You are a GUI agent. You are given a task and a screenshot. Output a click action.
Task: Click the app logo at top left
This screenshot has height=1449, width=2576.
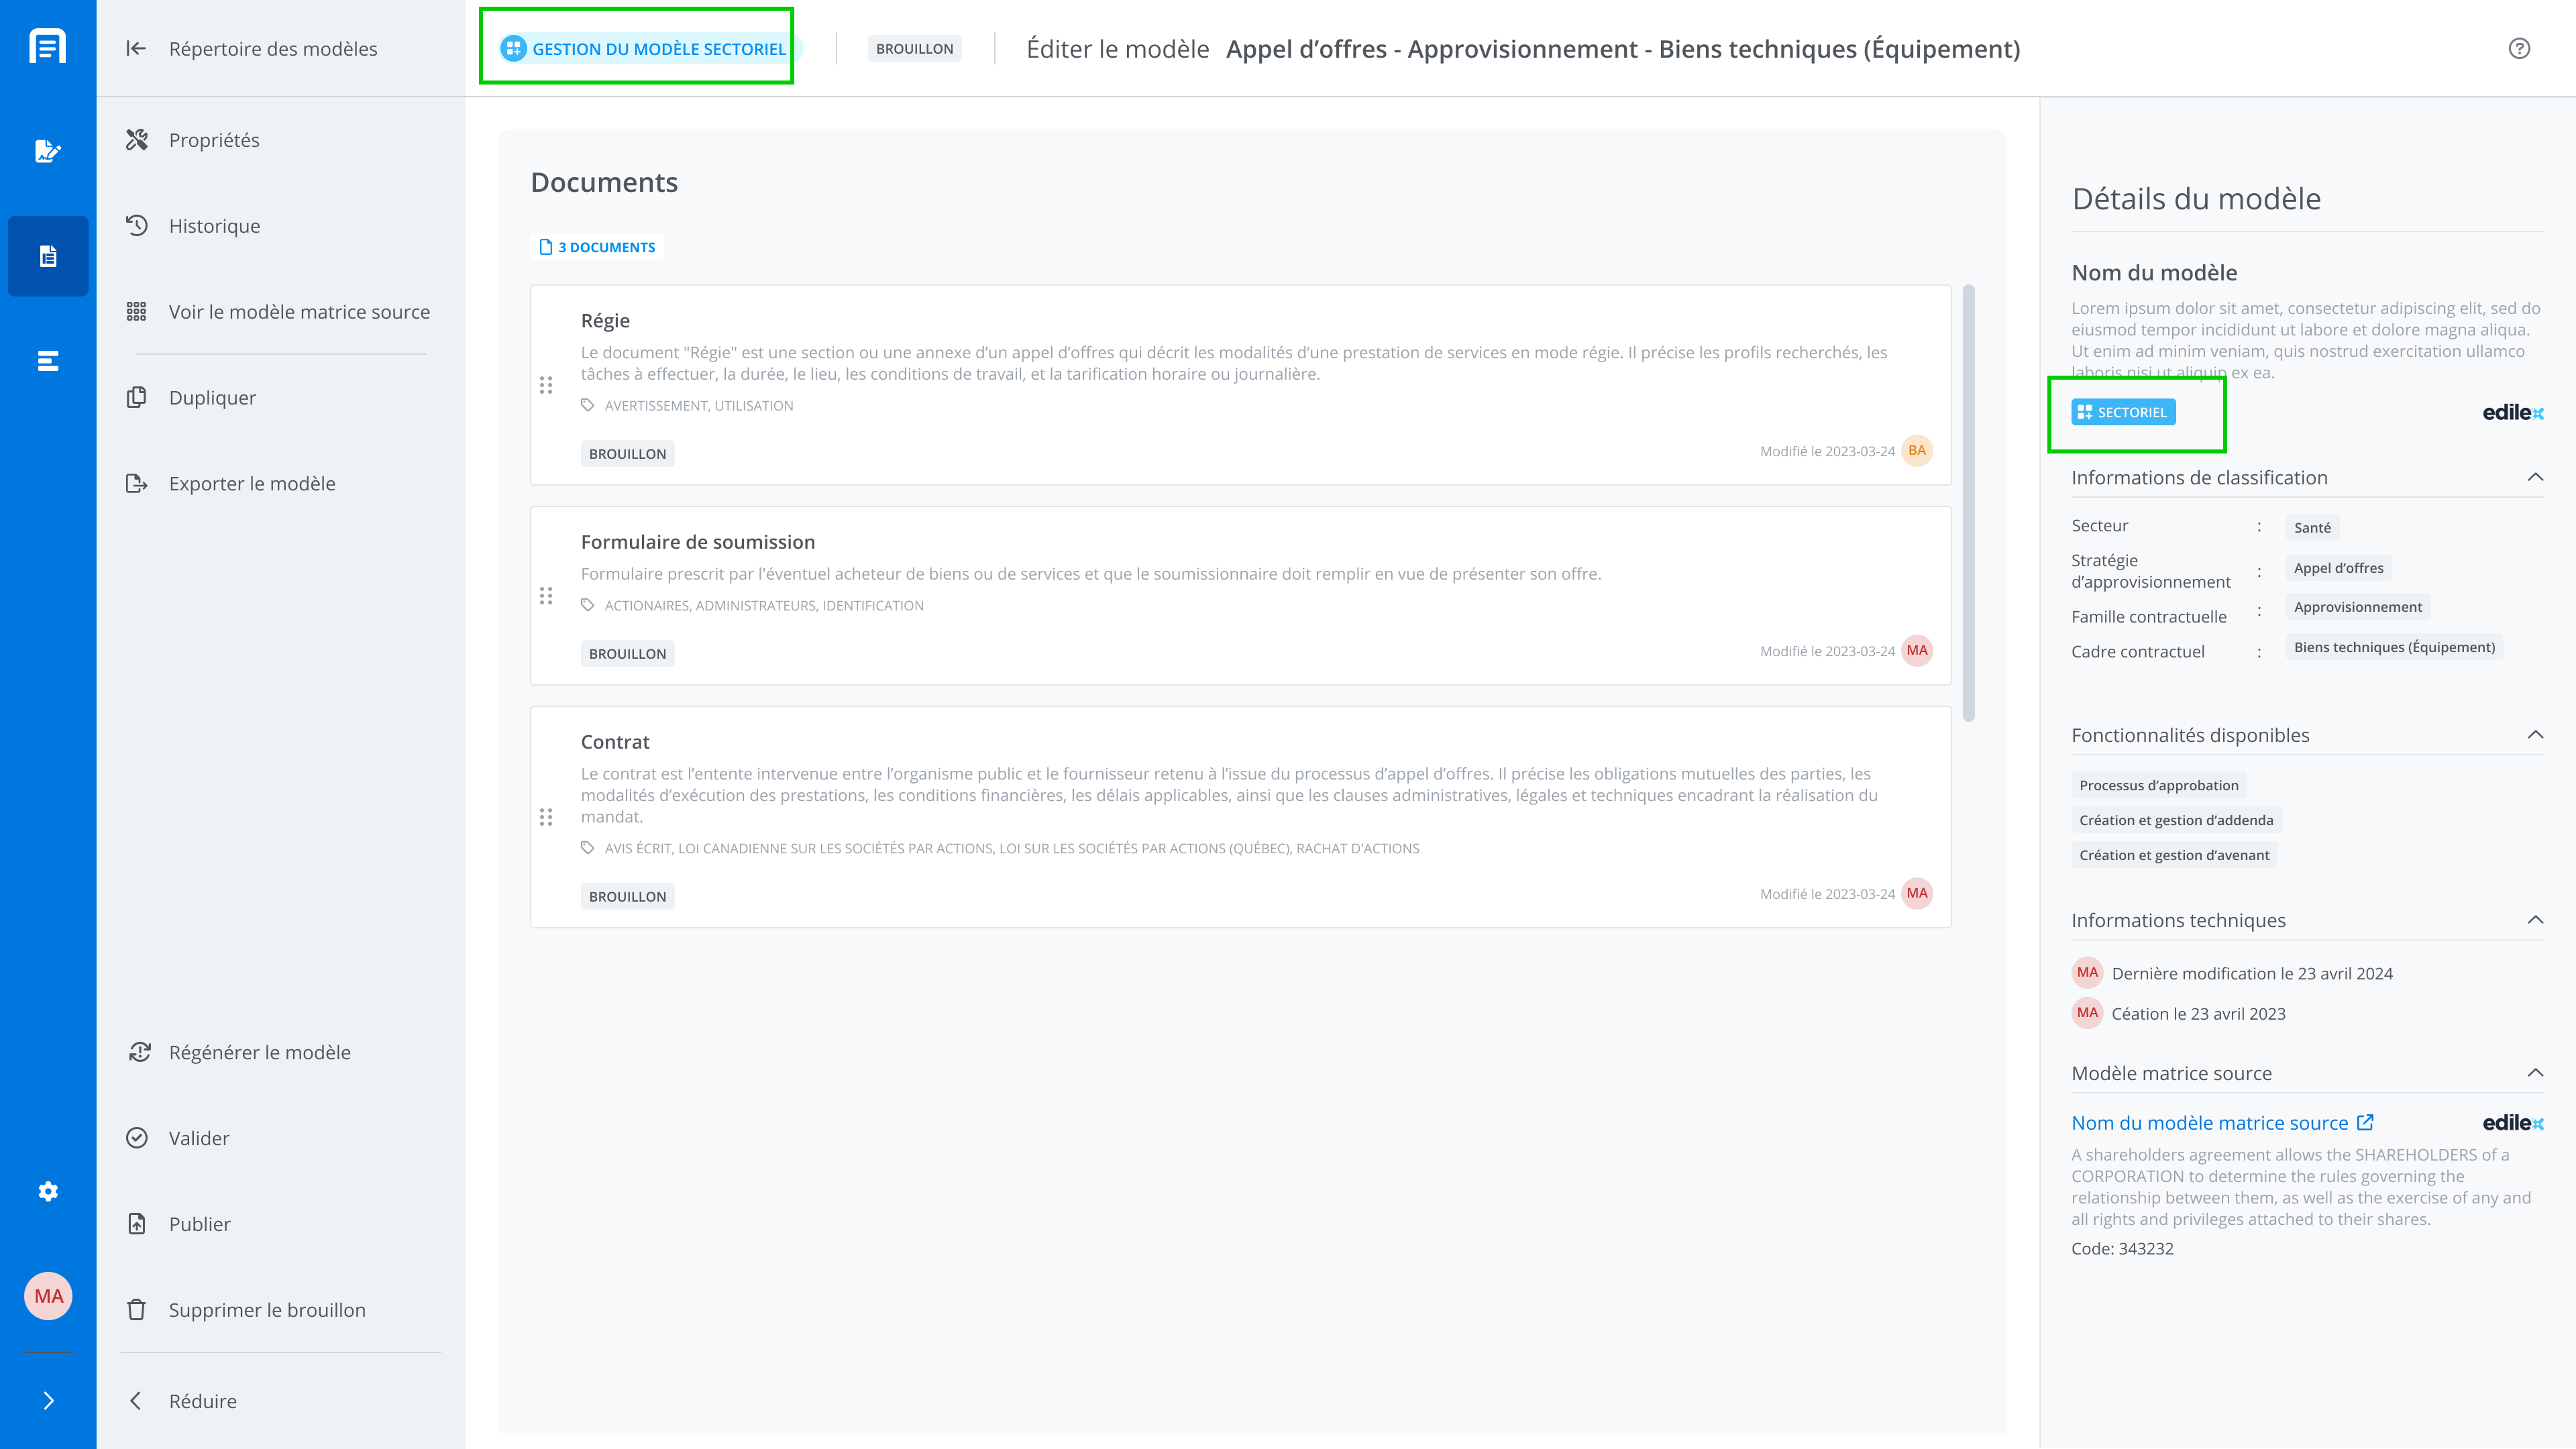[48, 47]
